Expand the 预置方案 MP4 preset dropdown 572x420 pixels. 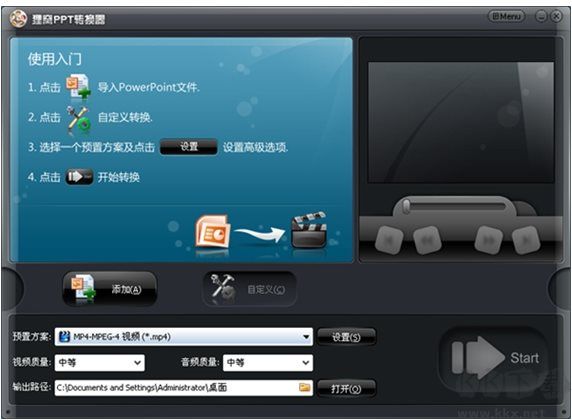184,336
